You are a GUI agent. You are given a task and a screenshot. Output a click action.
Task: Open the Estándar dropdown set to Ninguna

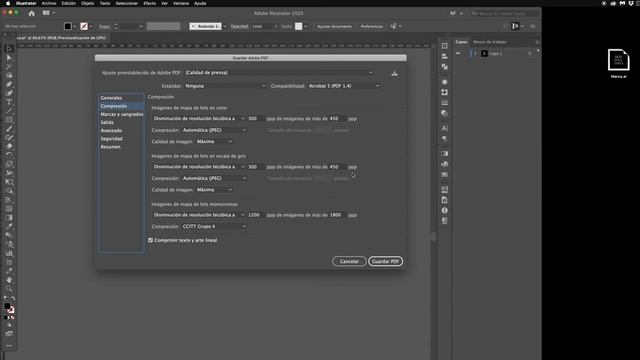click(225, 86)
